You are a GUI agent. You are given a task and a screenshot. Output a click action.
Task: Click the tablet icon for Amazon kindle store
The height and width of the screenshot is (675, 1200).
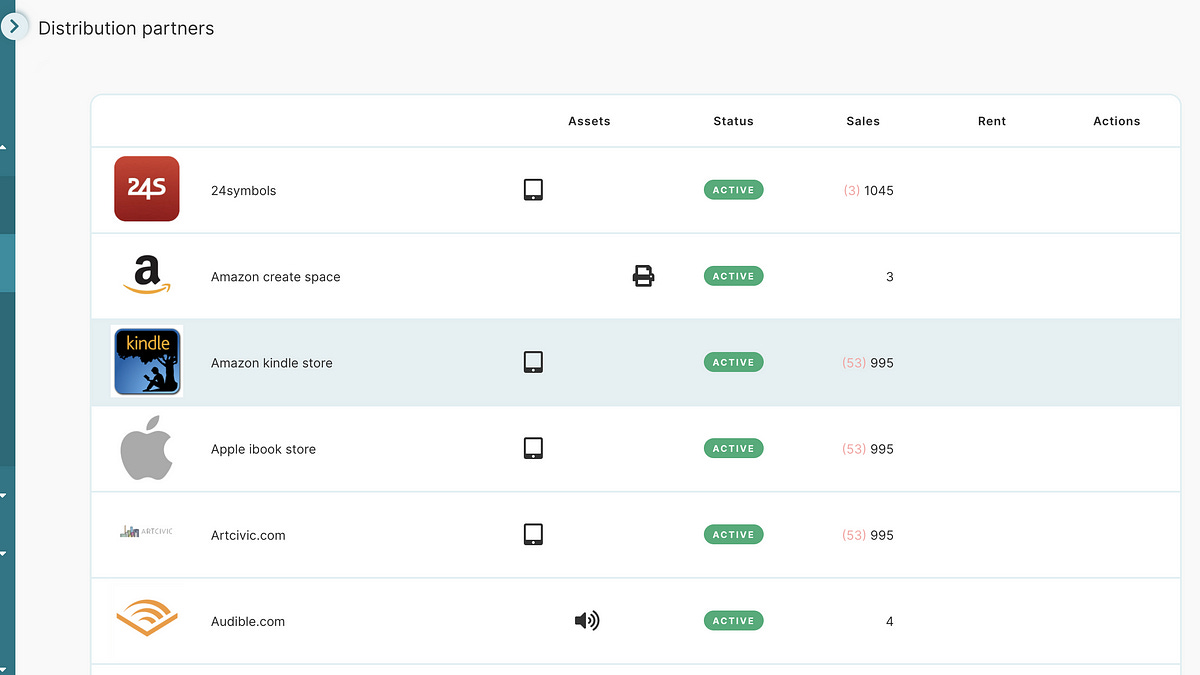533,362
